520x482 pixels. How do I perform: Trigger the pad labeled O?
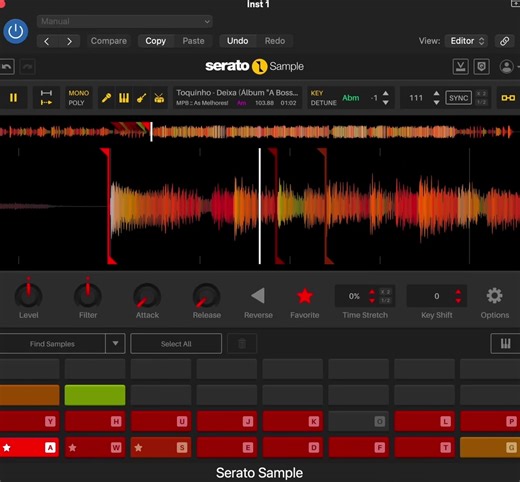coord(358,421)
